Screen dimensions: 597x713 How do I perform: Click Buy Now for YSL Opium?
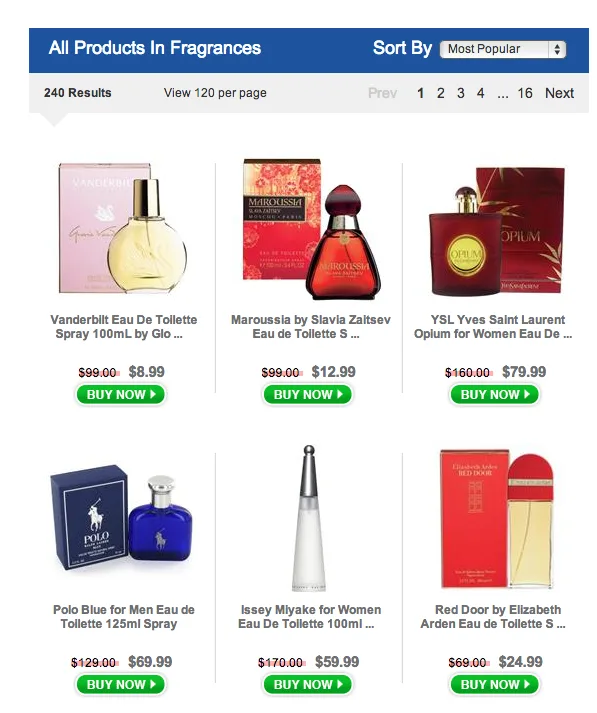pyautogui.click(x=495, y=394)
